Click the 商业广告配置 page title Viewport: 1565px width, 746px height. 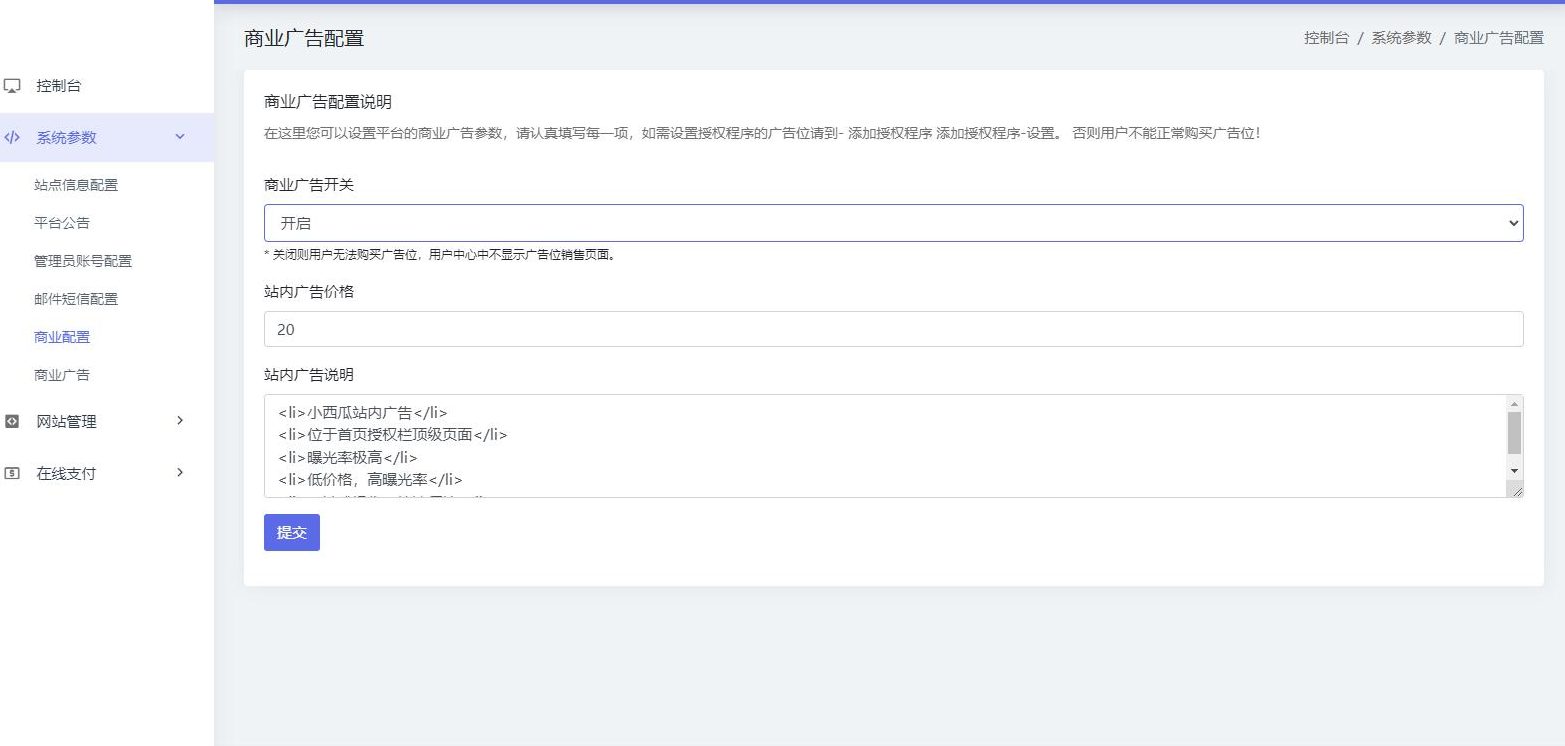(304, 39)
